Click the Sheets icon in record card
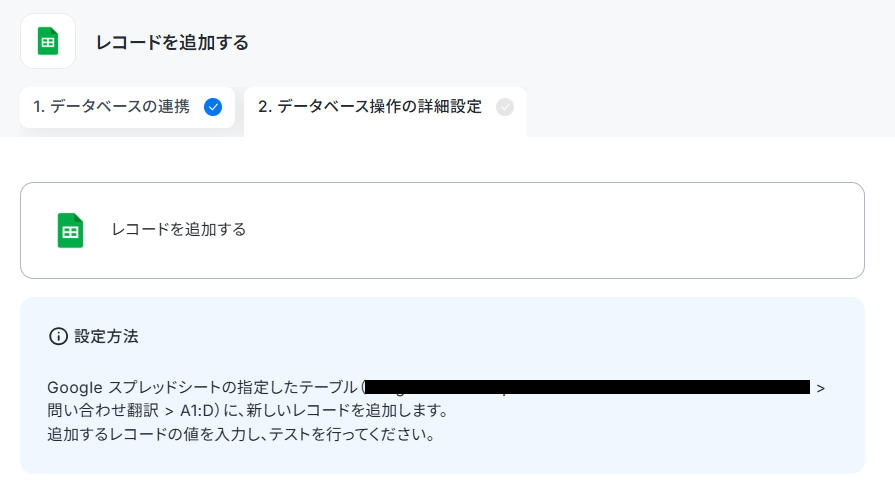 (x=70, y=230)
